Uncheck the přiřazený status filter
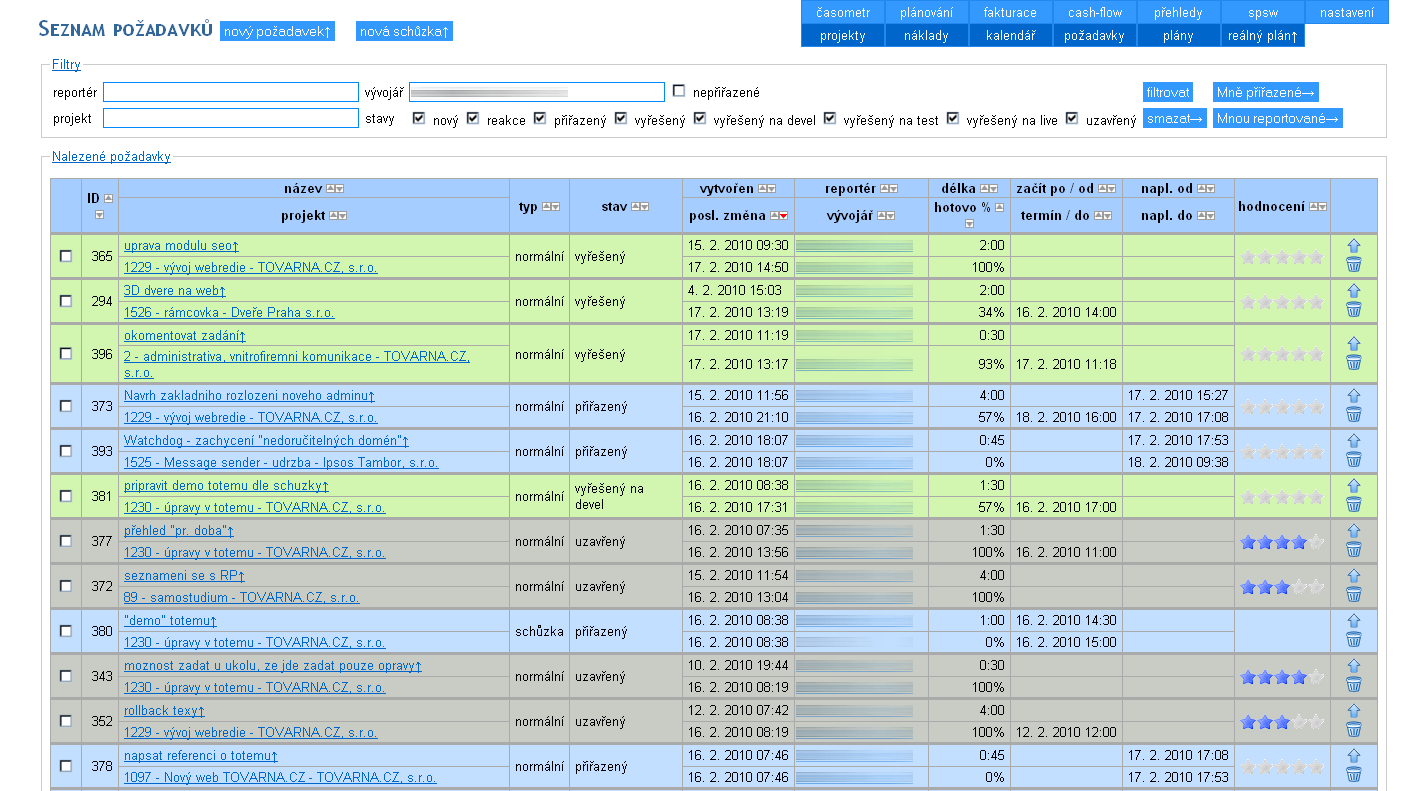This screenshot has height=791, width=1427. [x=540, y=118]
